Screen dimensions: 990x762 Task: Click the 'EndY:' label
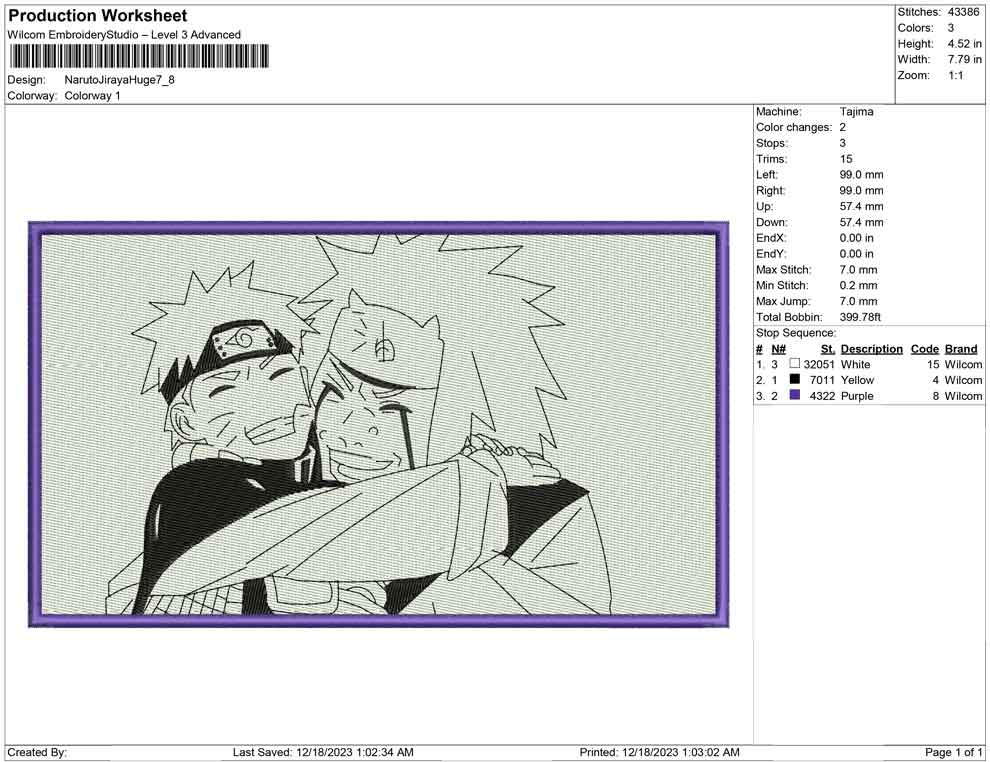pyautogui.click(x=771, y=254)
